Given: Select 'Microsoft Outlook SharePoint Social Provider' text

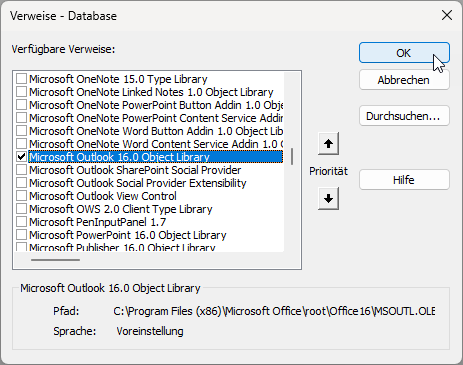Looking at the screenshot, I should pyautogui.click(x=135, y=170).
